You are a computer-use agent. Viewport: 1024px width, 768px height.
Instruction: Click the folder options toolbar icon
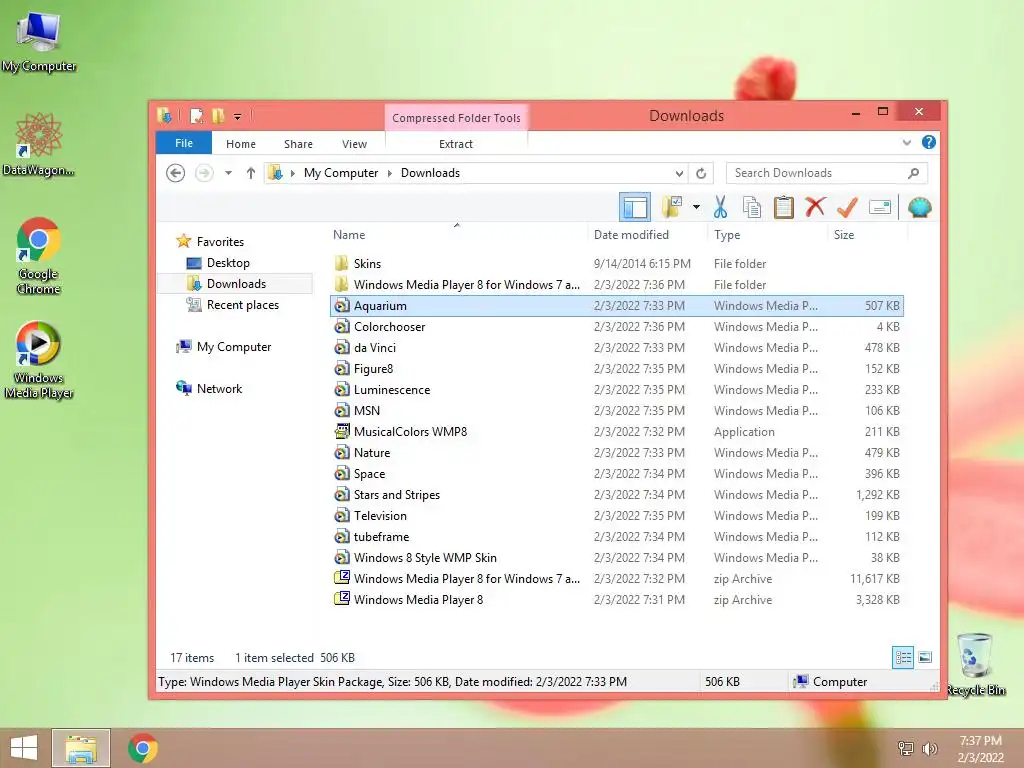tap(672, 208)
